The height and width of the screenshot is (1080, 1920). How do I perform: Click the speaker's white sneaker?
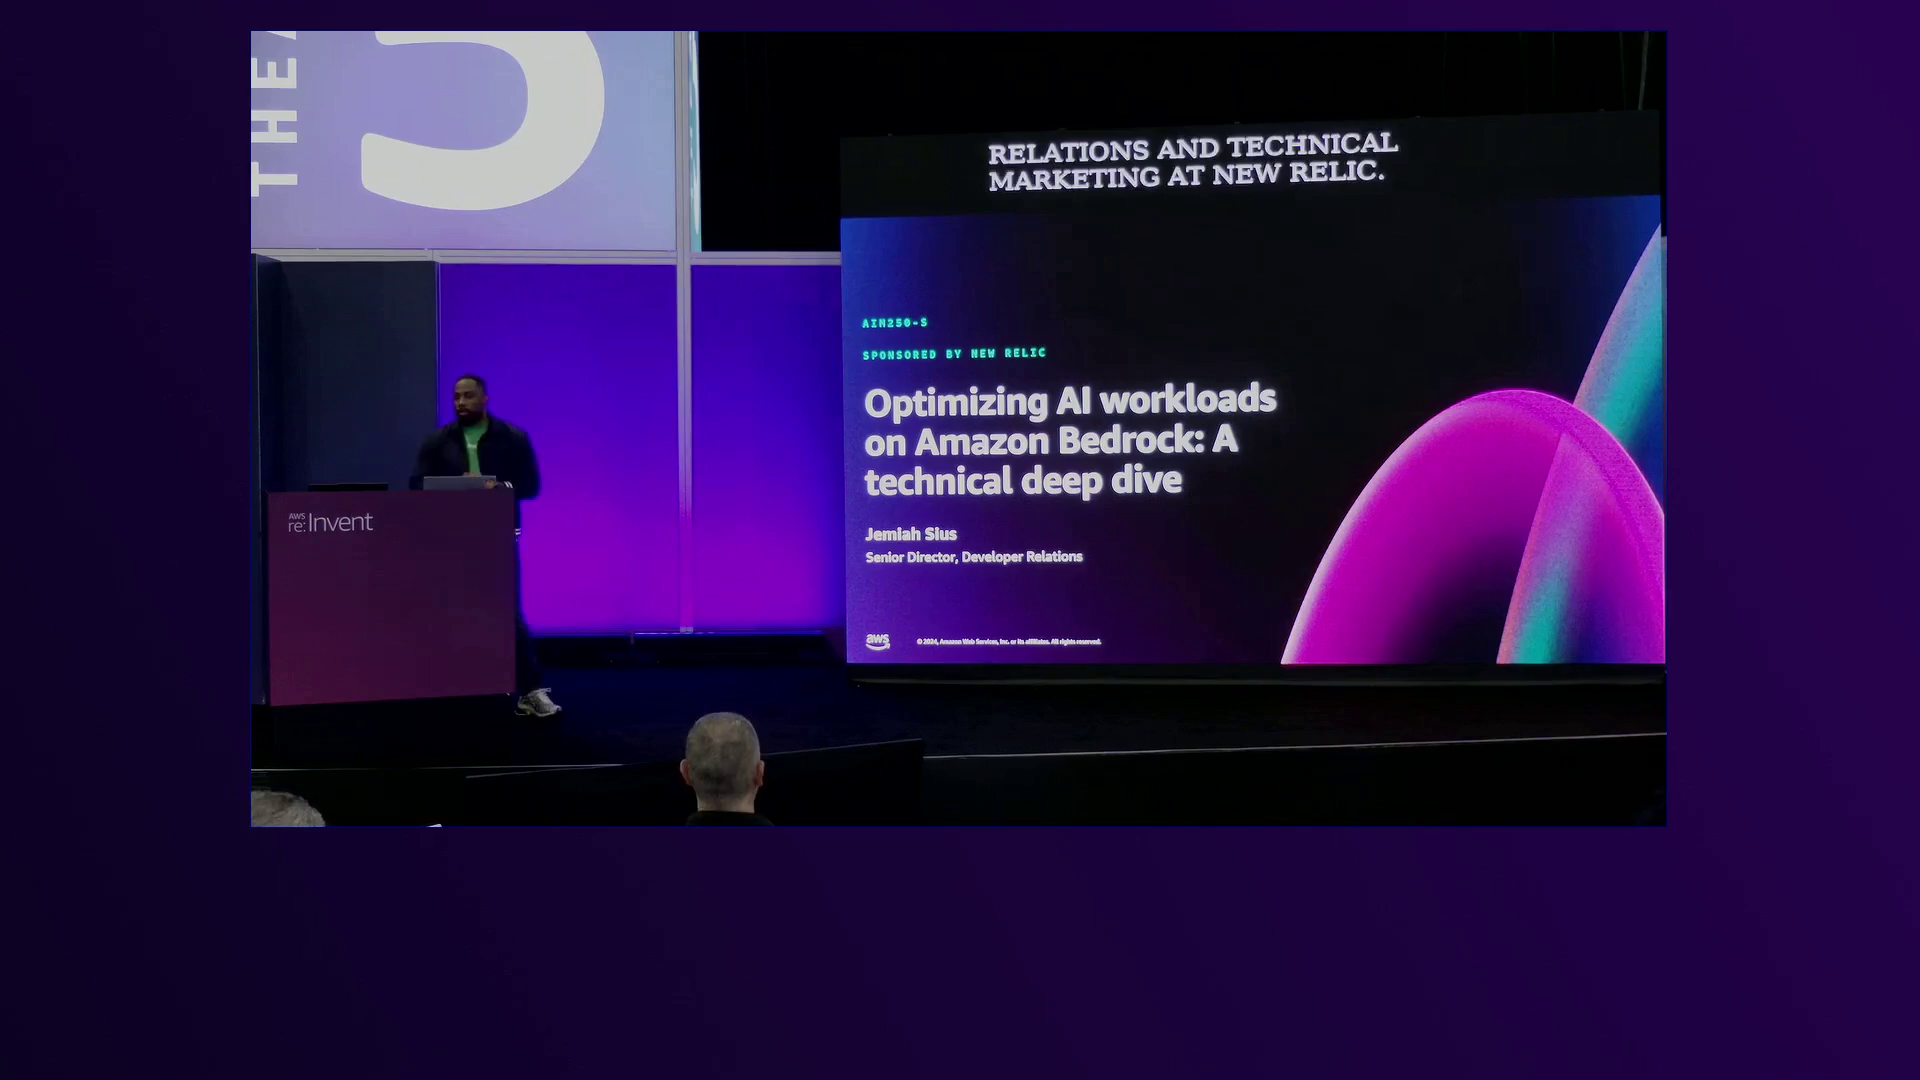pyautogui.click(x=538, y=703)
